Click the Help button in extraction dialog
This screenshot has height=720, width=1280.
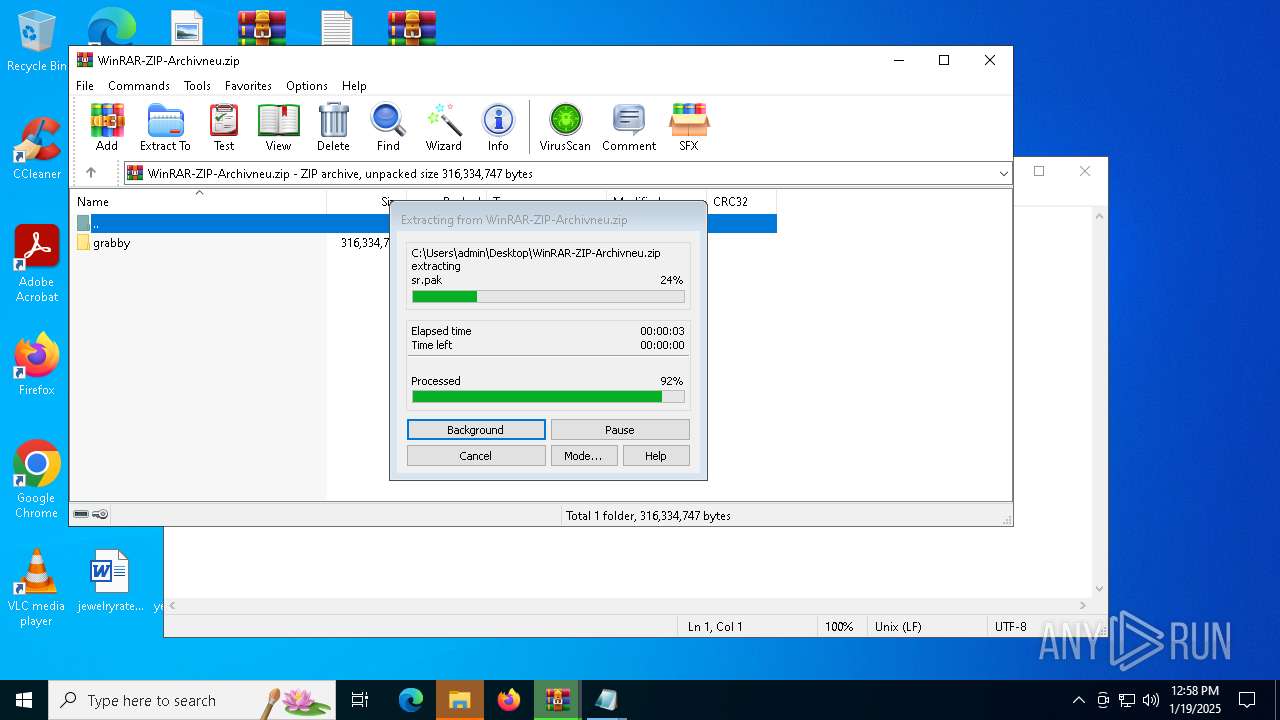tap(656, 456)
